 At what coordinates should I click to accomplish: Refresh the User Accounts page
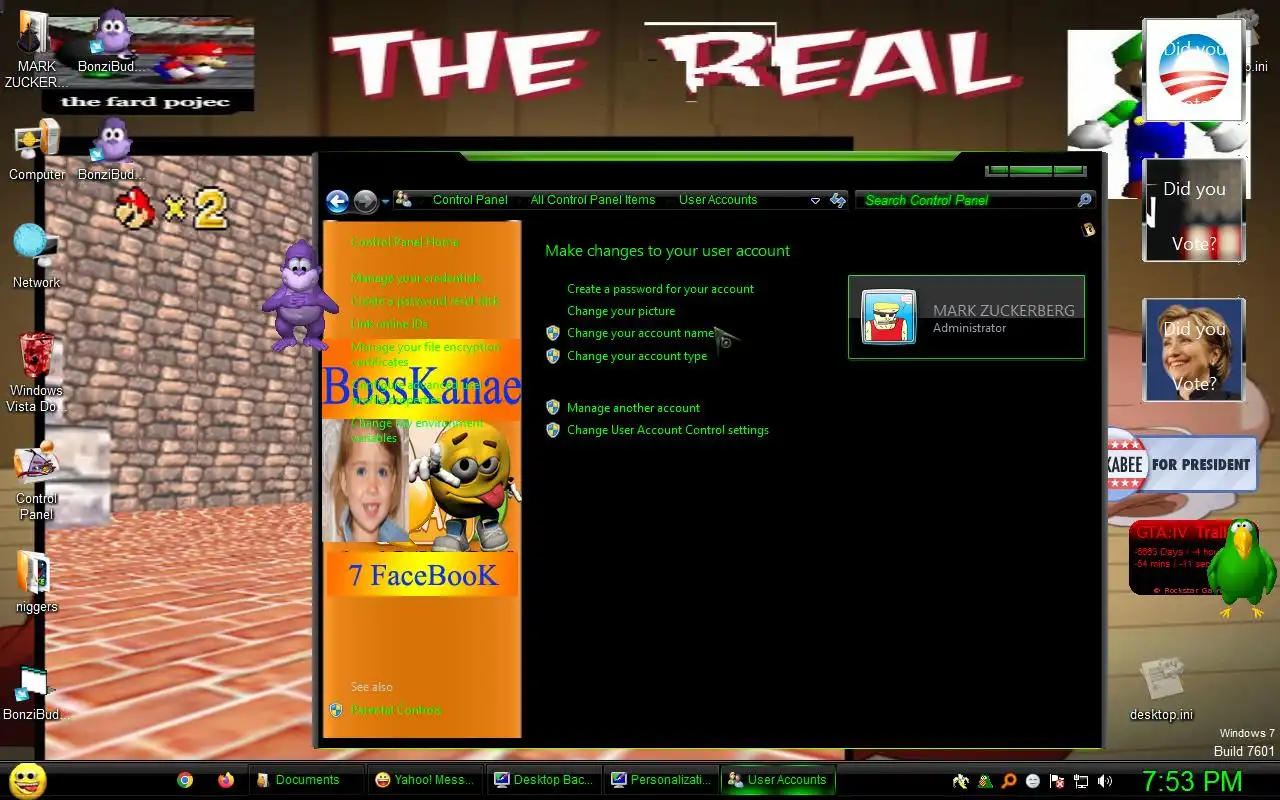[x=838, y=201]
